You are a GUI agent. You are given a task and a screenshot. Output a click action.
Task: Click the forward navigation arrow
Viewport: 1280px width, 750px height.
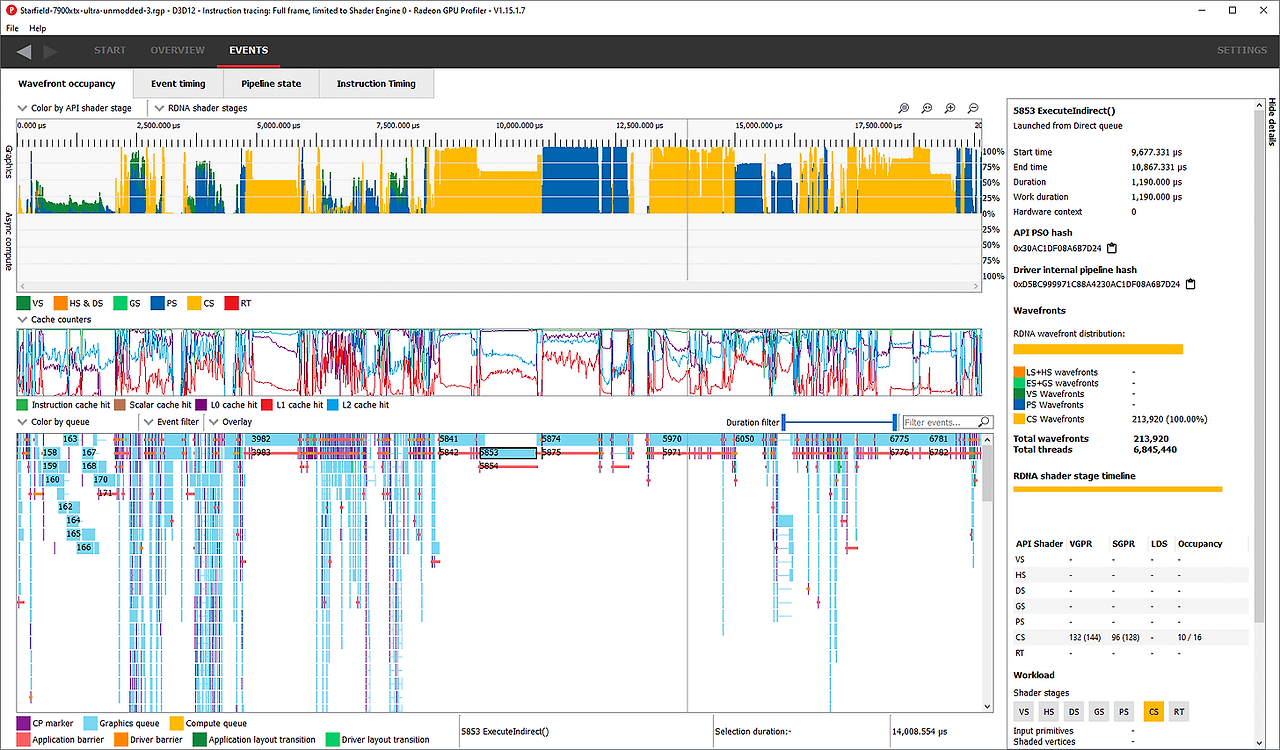[50, 51]
